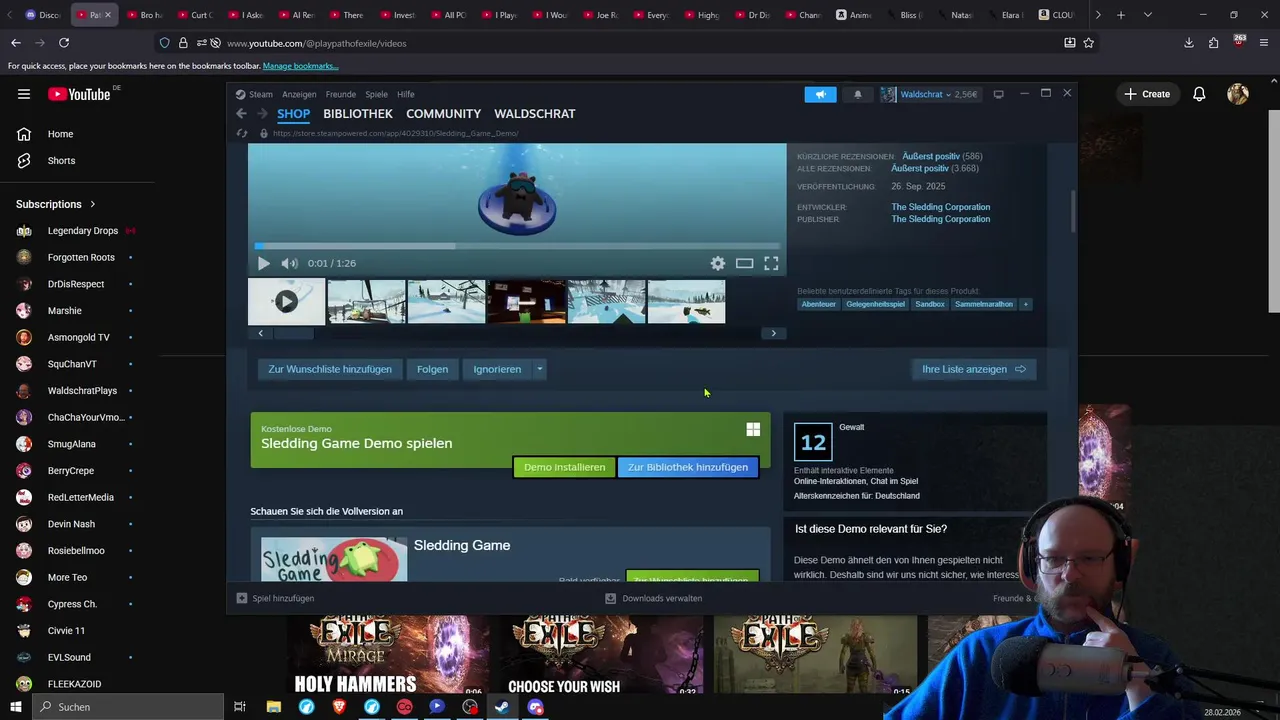Screen dimensions: 1280x720
Task: Switch Steam to Big Picture mode icon
Action: pyautogui.click(x=998, y=94)
